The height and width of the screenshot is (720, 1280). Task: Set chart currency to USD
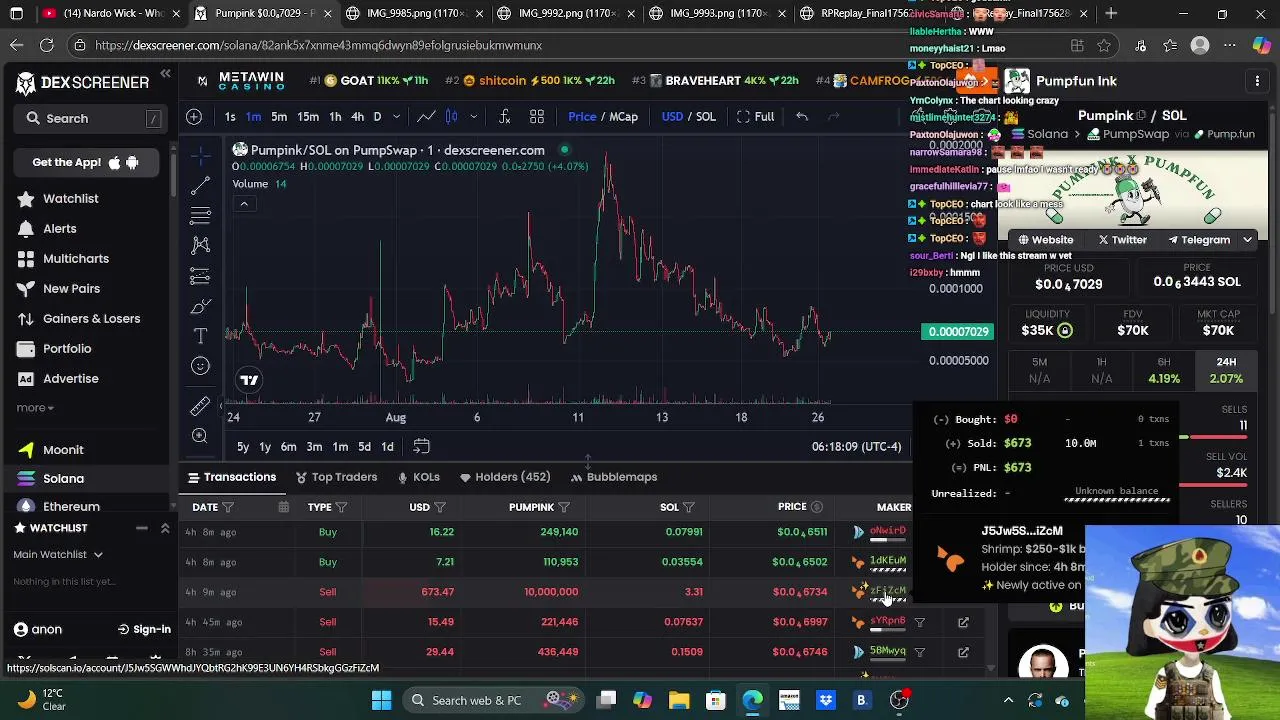(x=672, y=117)
